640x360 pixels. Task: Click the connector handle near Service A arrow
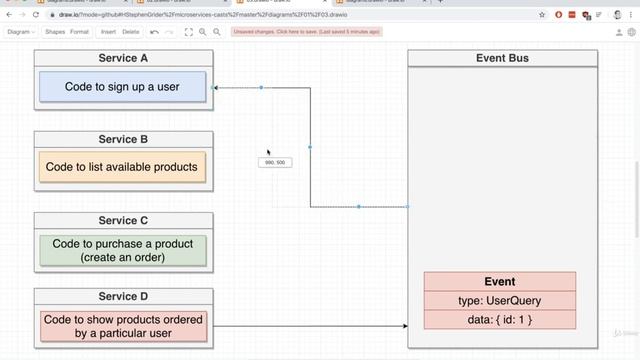click(x=261, y=87)
